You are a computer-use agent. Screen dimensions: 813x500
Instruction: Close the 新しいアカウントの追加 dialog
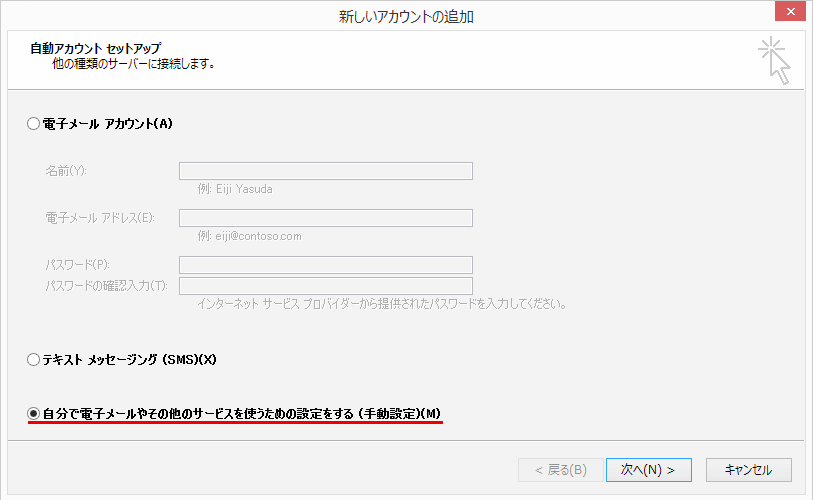[x=790, y=11]
